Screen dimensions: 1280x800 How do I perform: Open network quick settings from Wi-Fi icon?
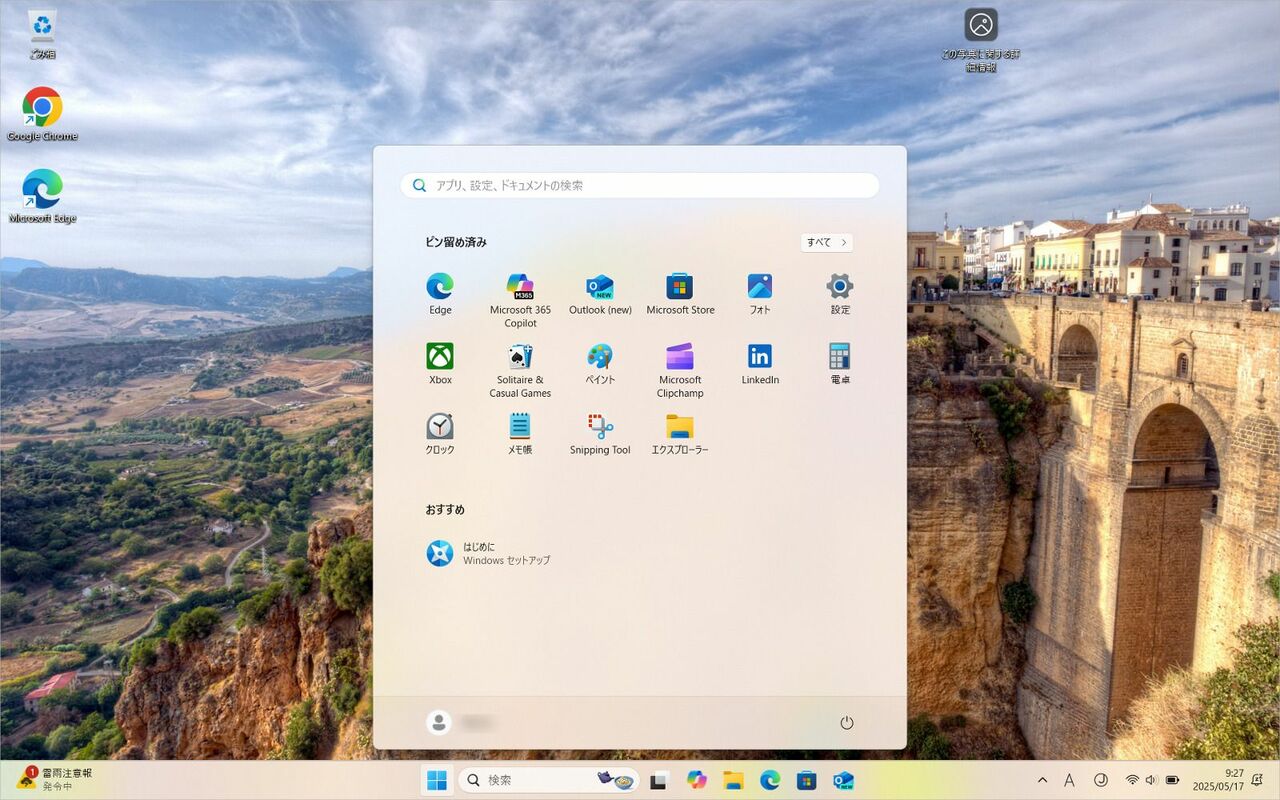pyautogui.click(x=1132, y=780)
